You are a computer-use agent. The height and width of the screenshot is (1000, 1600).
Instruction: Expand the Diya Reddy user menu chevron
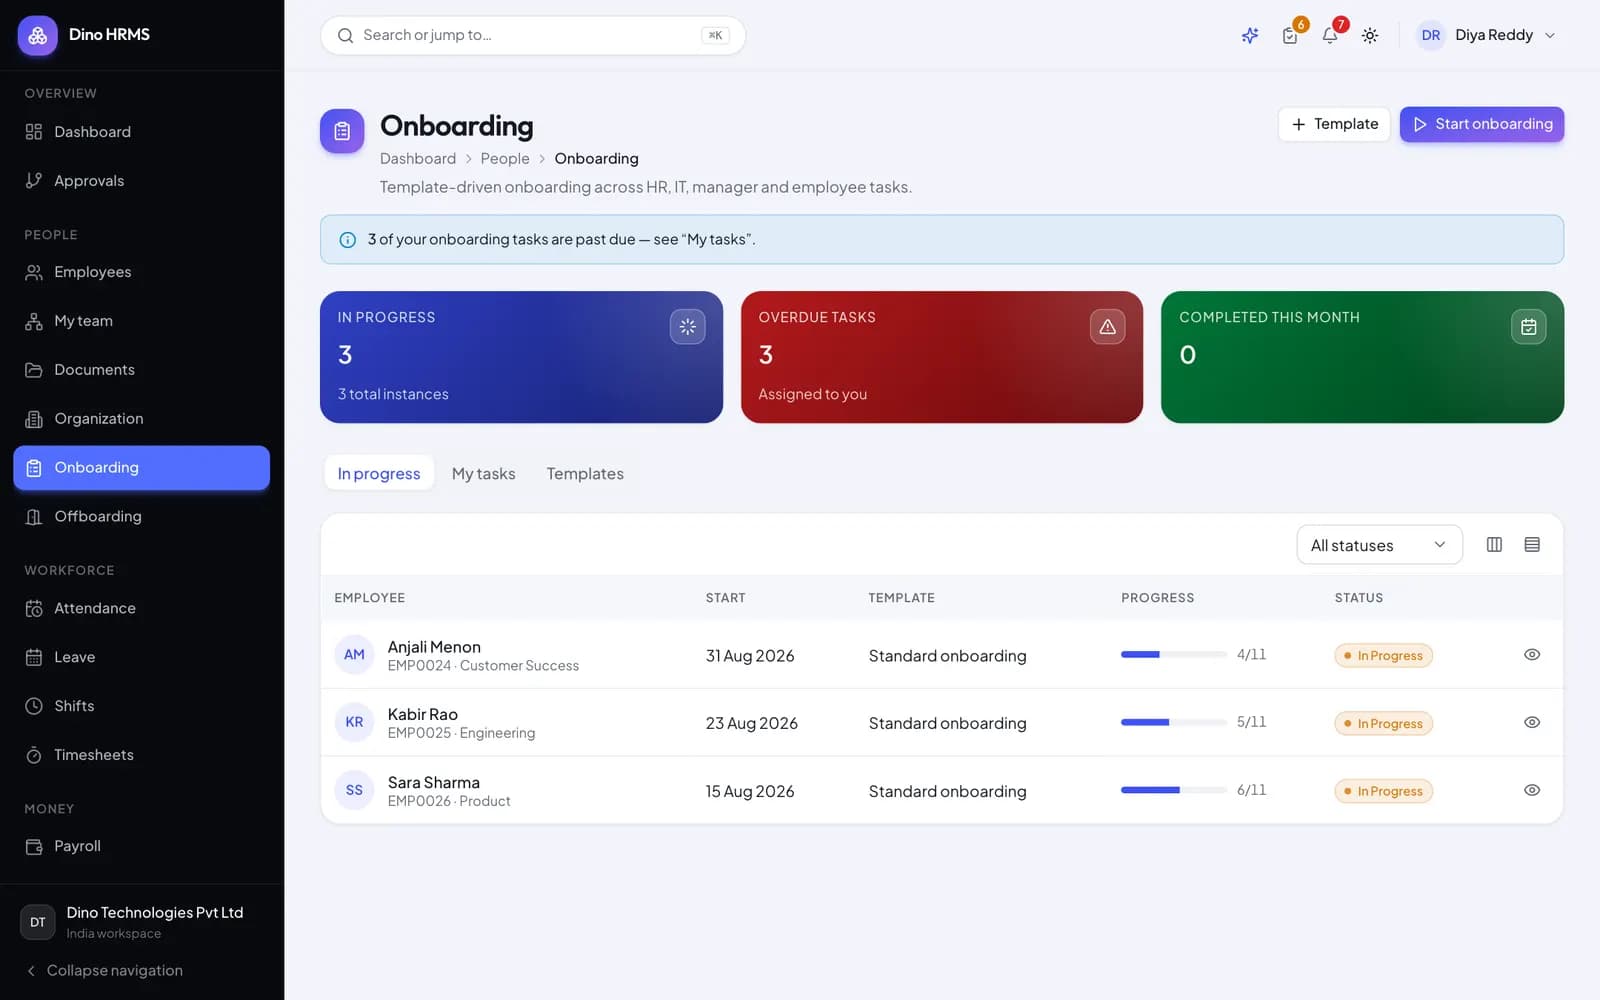1550,36
